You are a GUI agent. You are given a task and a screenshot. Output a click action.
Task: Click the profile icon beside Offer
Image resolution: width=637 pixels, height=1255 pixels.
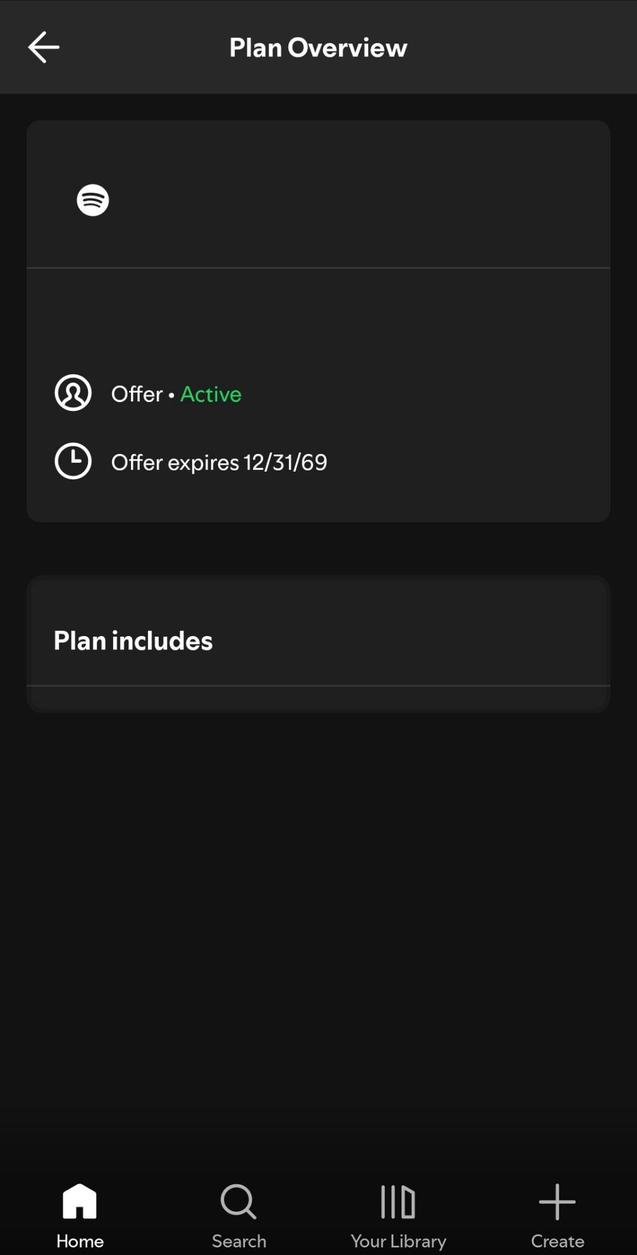coord(73,393)
